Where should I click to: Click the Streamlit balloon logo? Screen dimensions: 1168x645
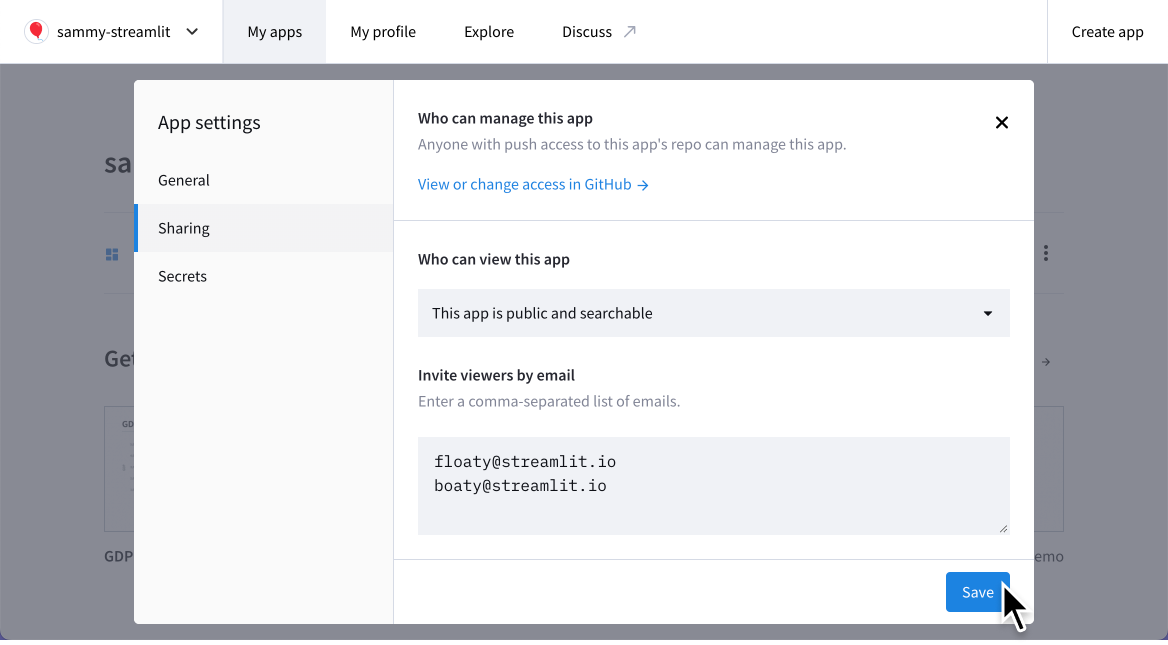click(36, 31)
